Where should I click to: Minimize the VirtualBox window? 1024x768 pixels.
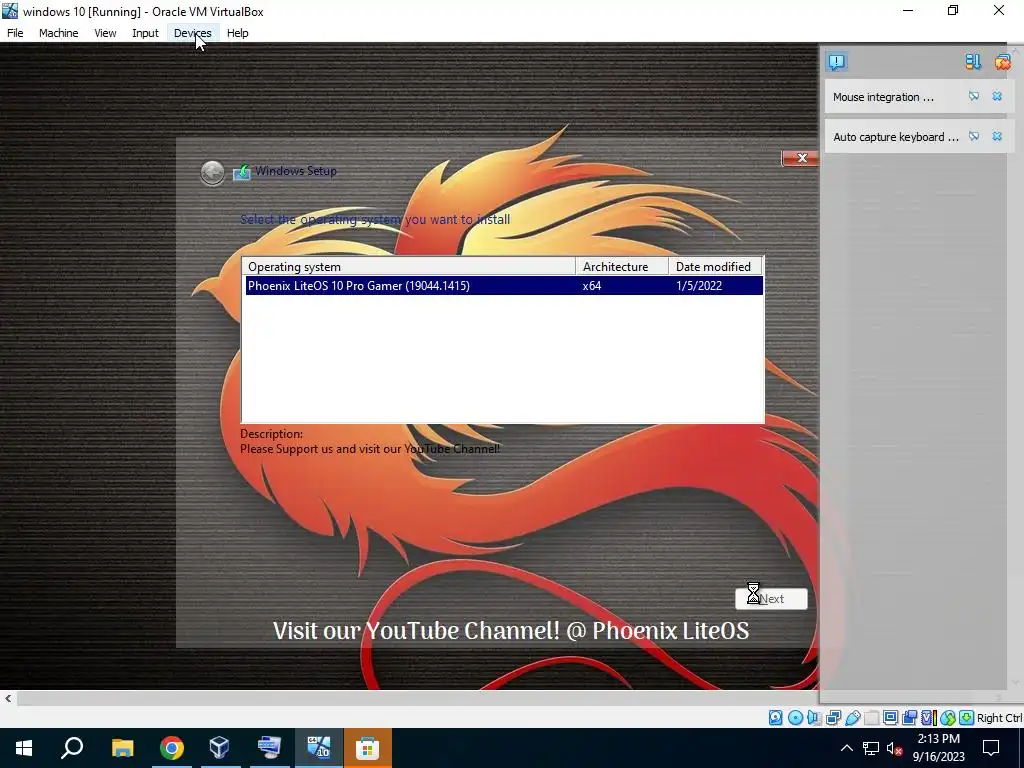click(x=908, y=10)
